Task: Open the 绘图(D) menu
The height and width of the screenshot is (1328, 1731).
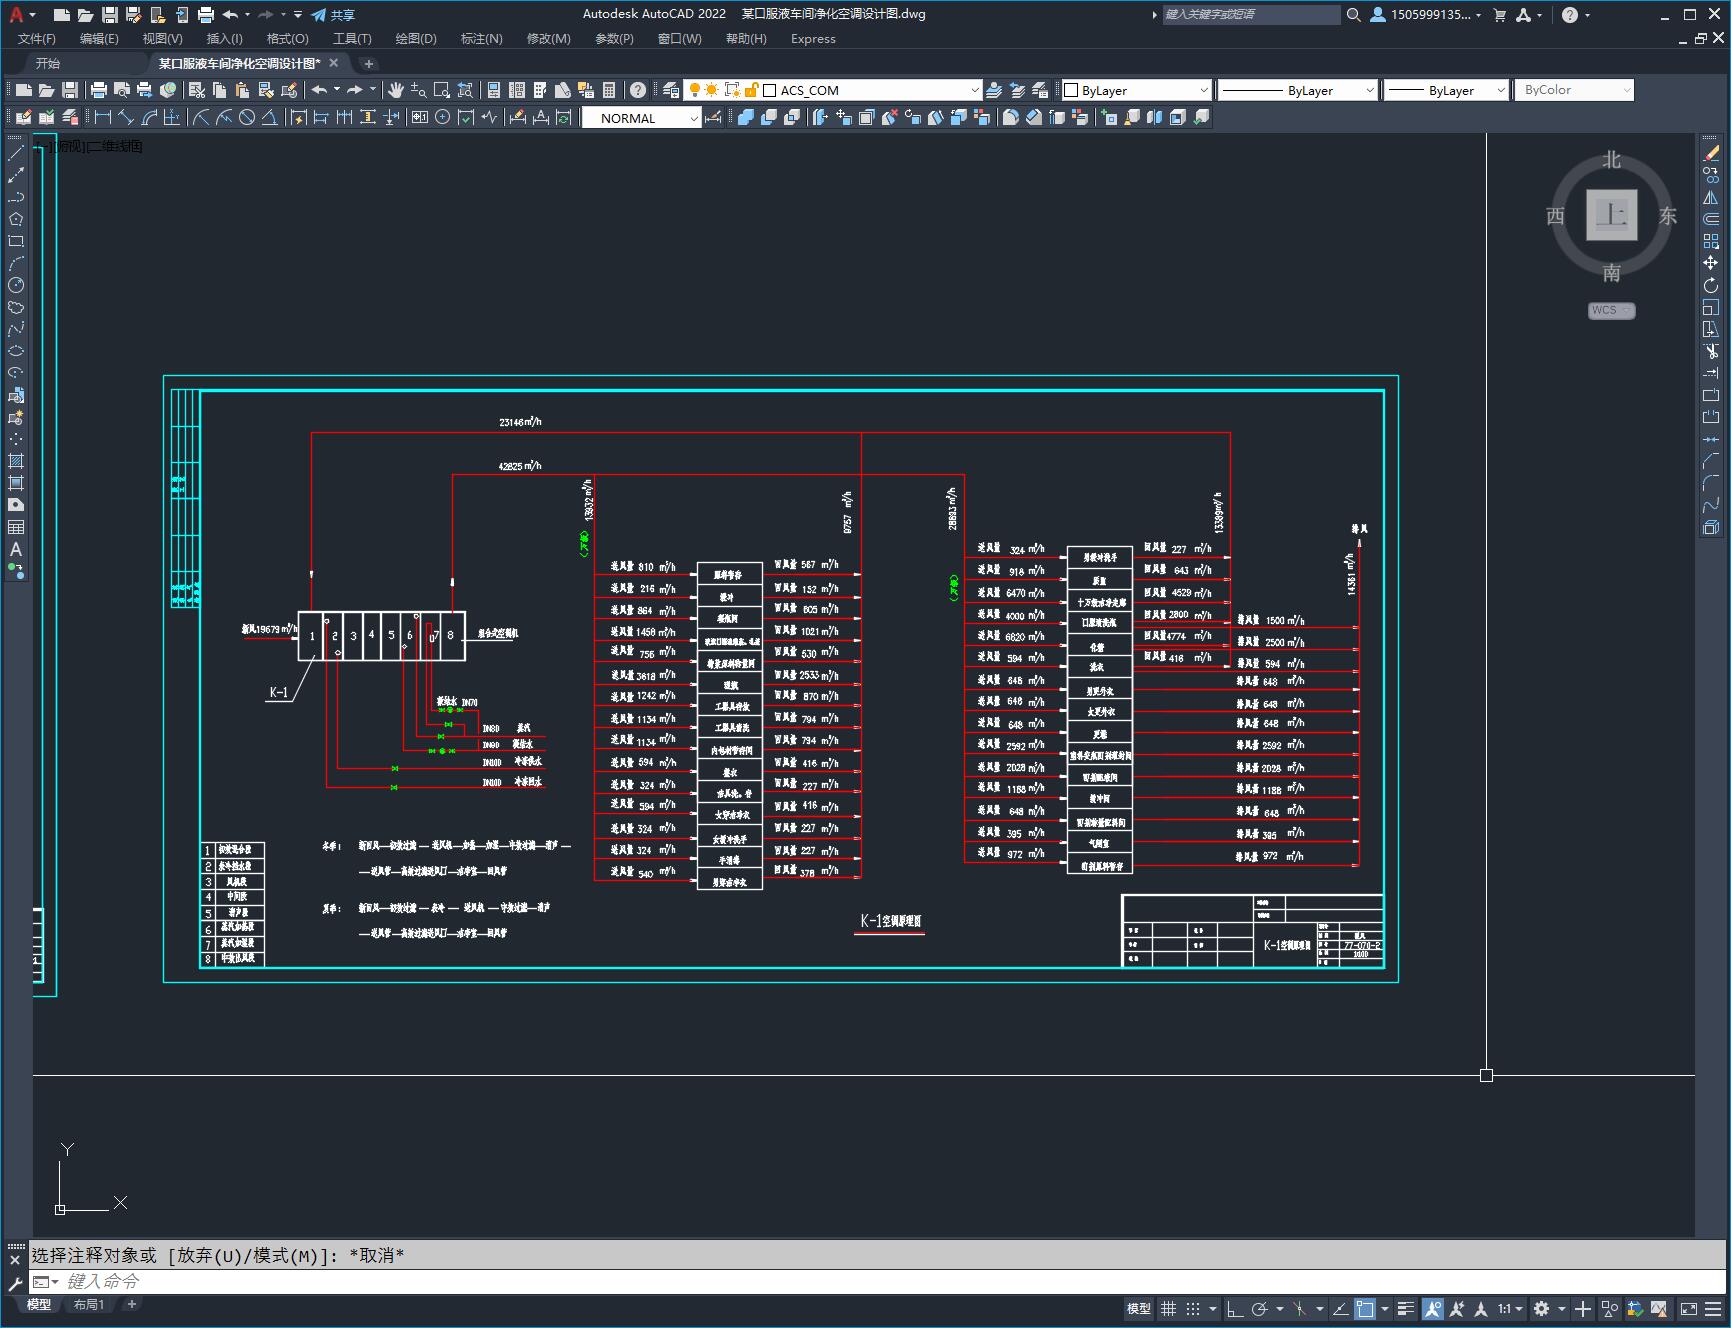Action: (x=416, y=38)
